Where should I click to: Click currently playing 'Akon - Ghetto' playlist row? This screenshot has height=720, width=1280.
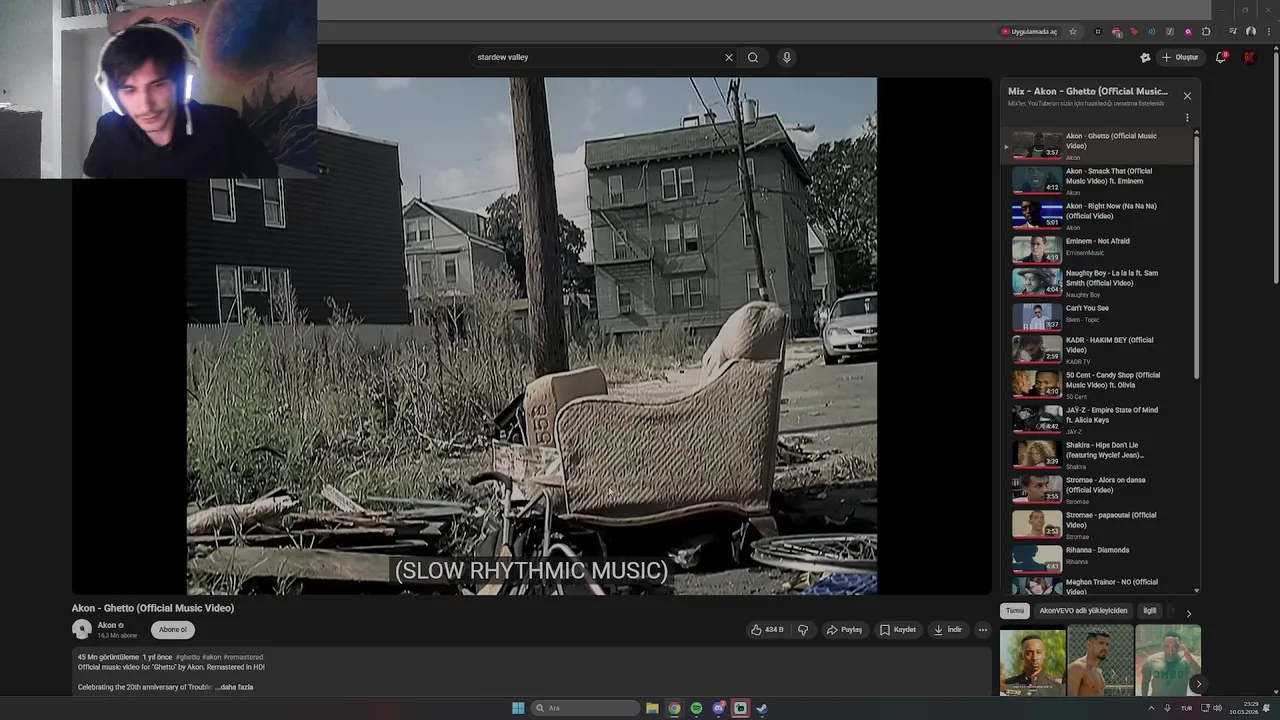point(1098,146)
